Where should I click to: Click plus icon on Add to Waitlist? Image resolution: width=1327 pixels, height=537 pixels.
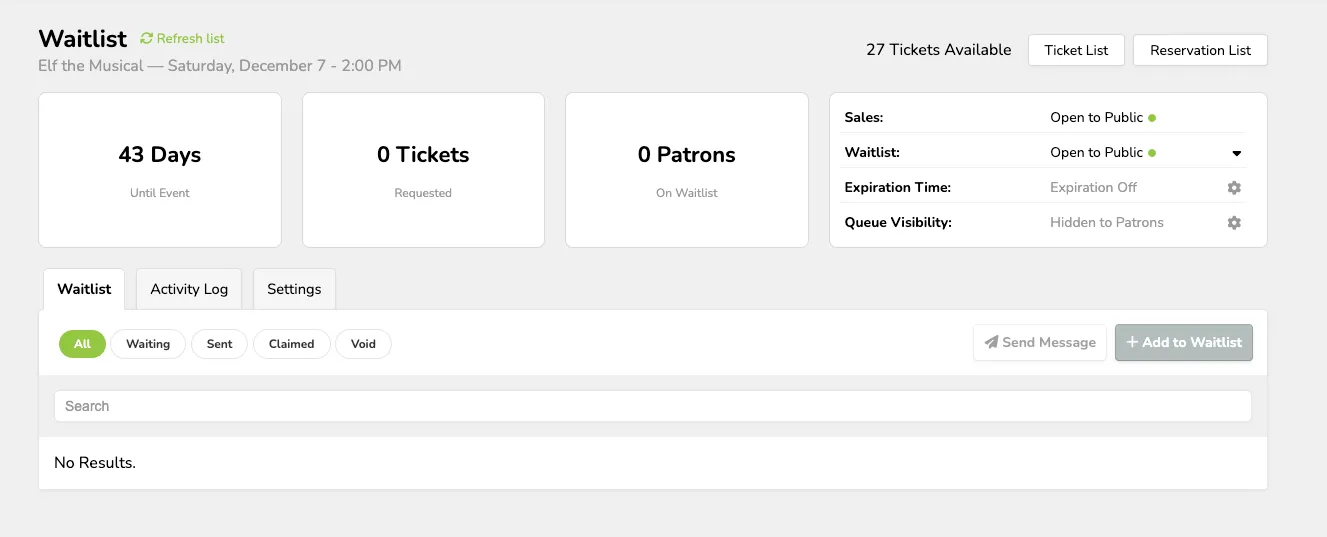1132,342
